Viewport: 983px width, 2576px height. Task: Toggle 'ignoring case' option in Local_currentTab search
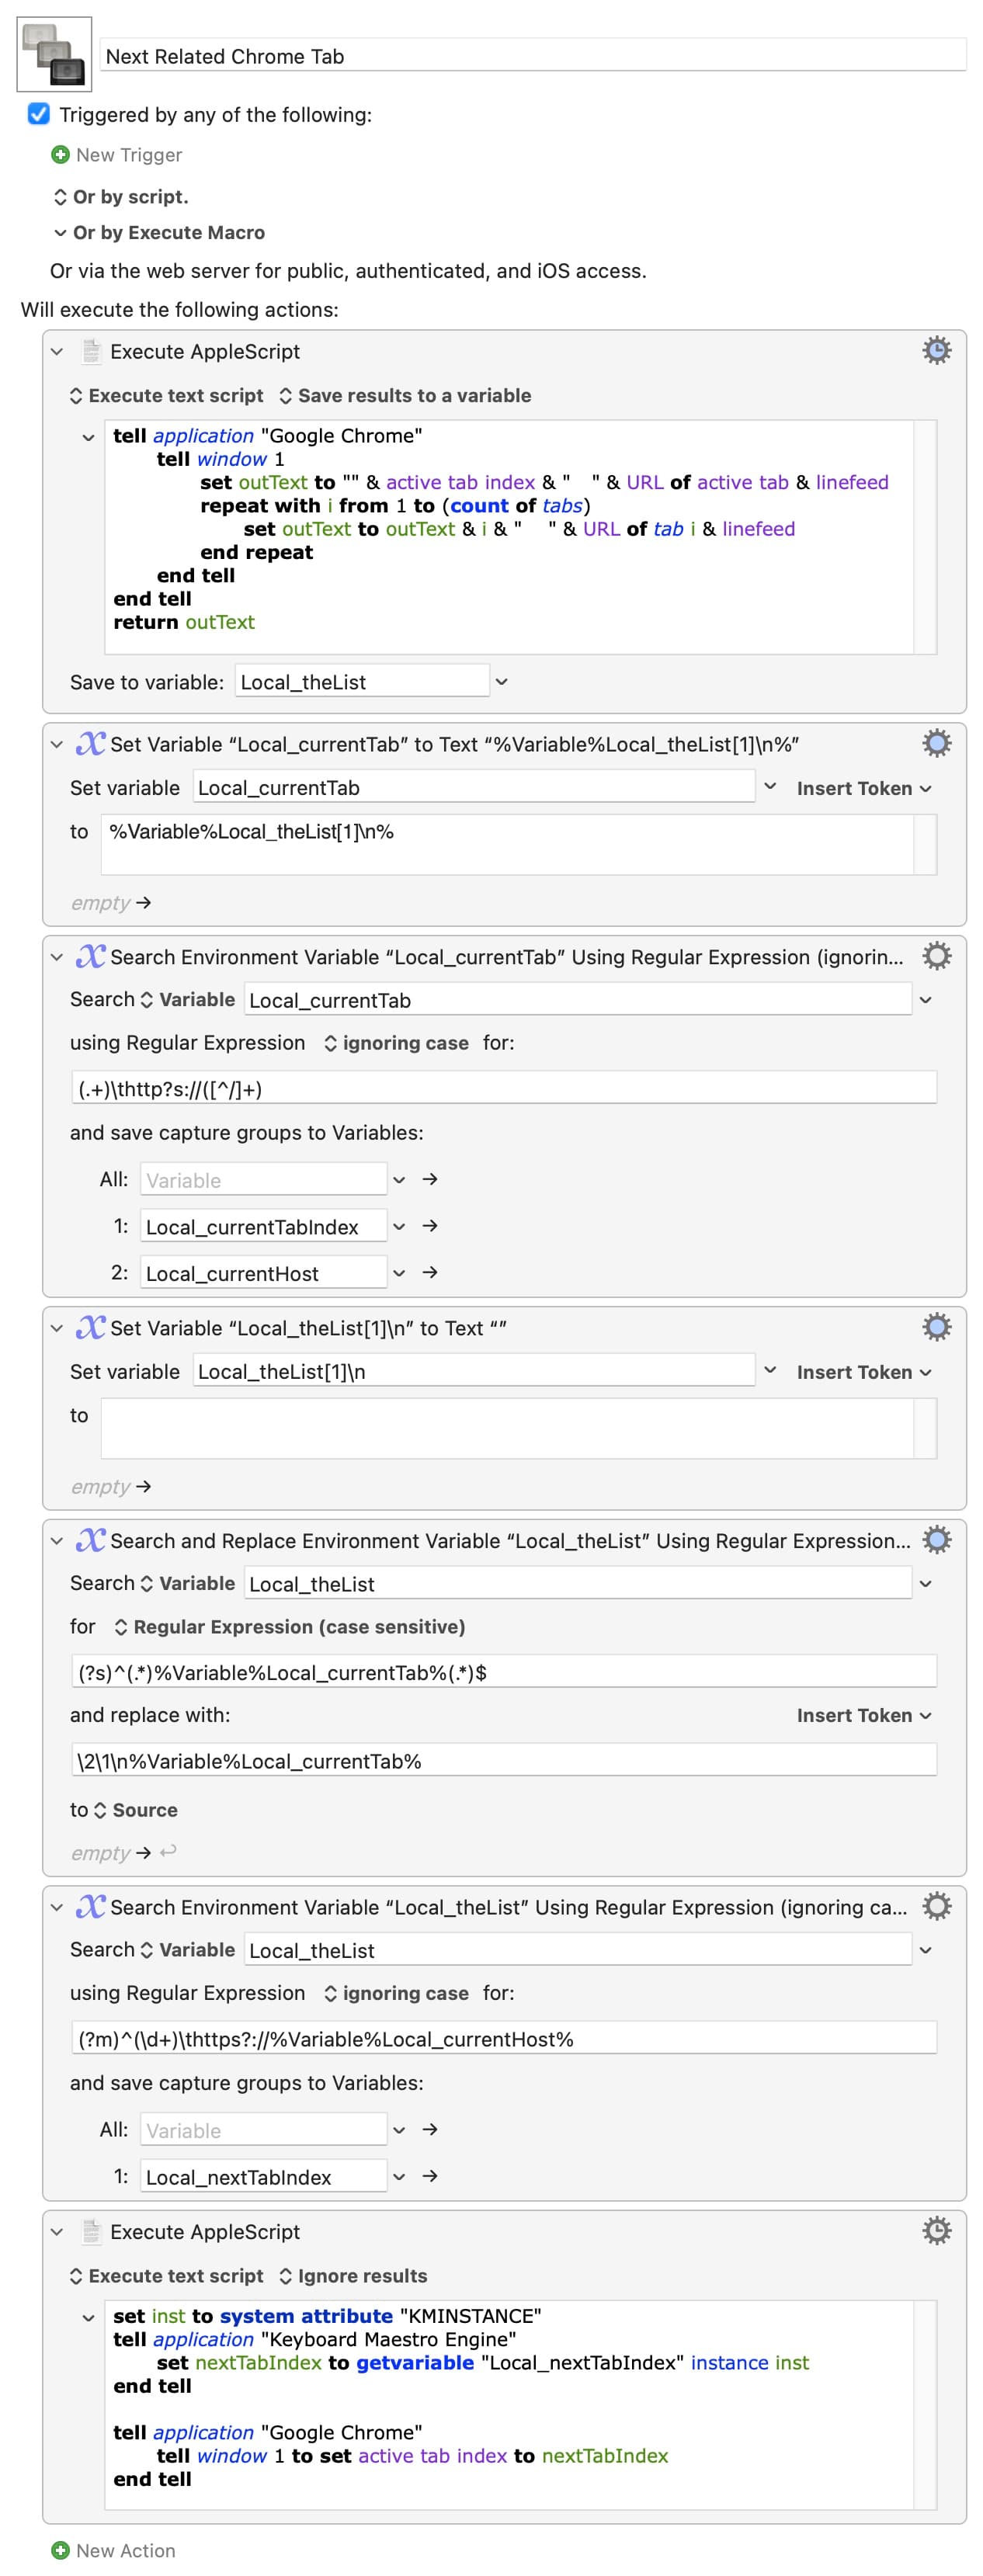tap(395, 1043)
